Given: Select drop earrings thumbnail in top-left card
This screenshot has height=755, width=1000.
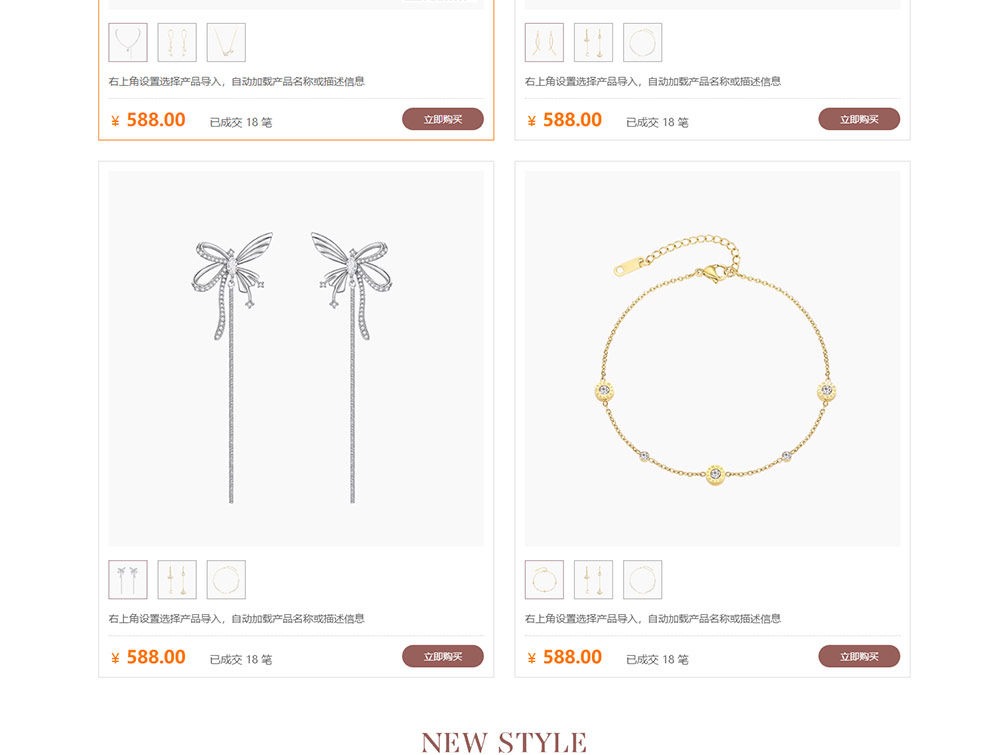Looking at the screenshot, I should pyautogui.click(x=177, y=43).
